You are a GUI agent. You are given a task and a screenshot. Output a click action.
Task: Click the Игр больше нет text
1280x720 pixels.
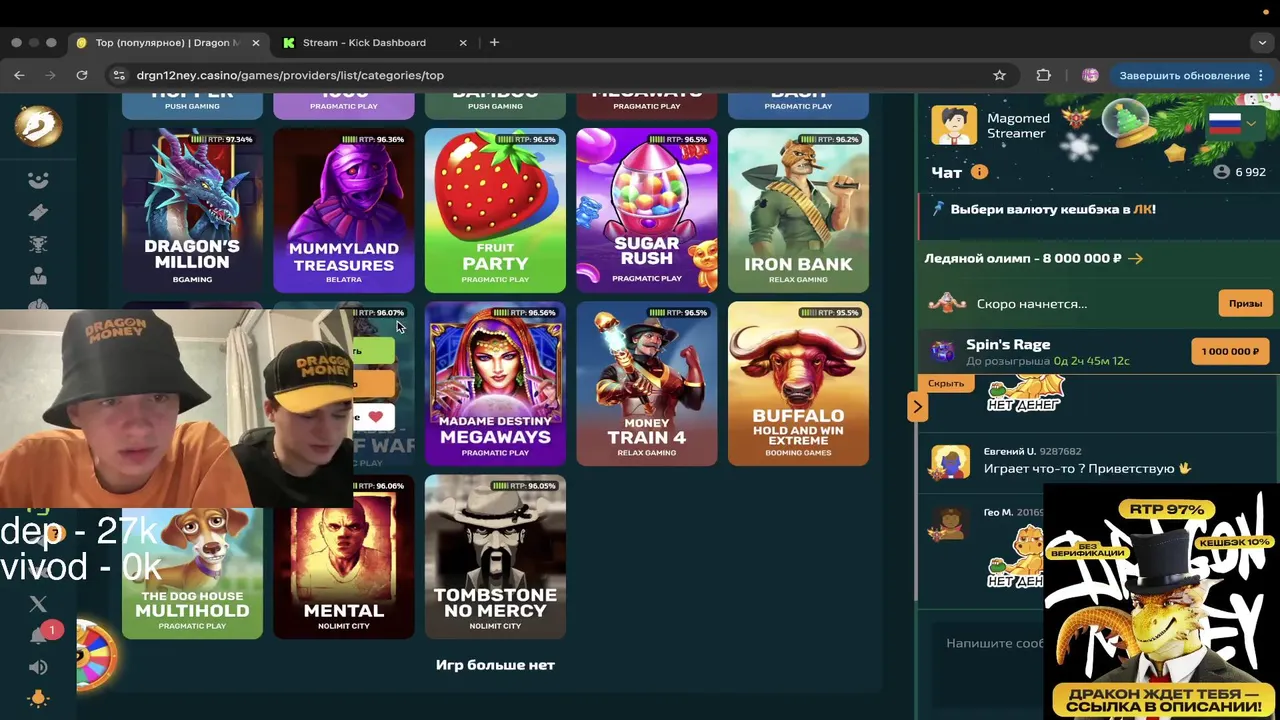[x=495, y=665]
